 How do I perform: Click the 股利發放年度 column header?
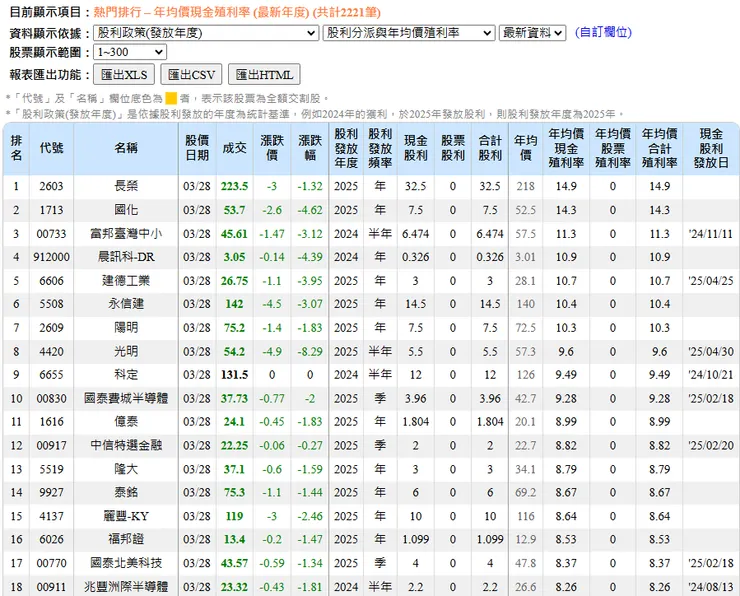pyautogui.click(x=346, y=148)
